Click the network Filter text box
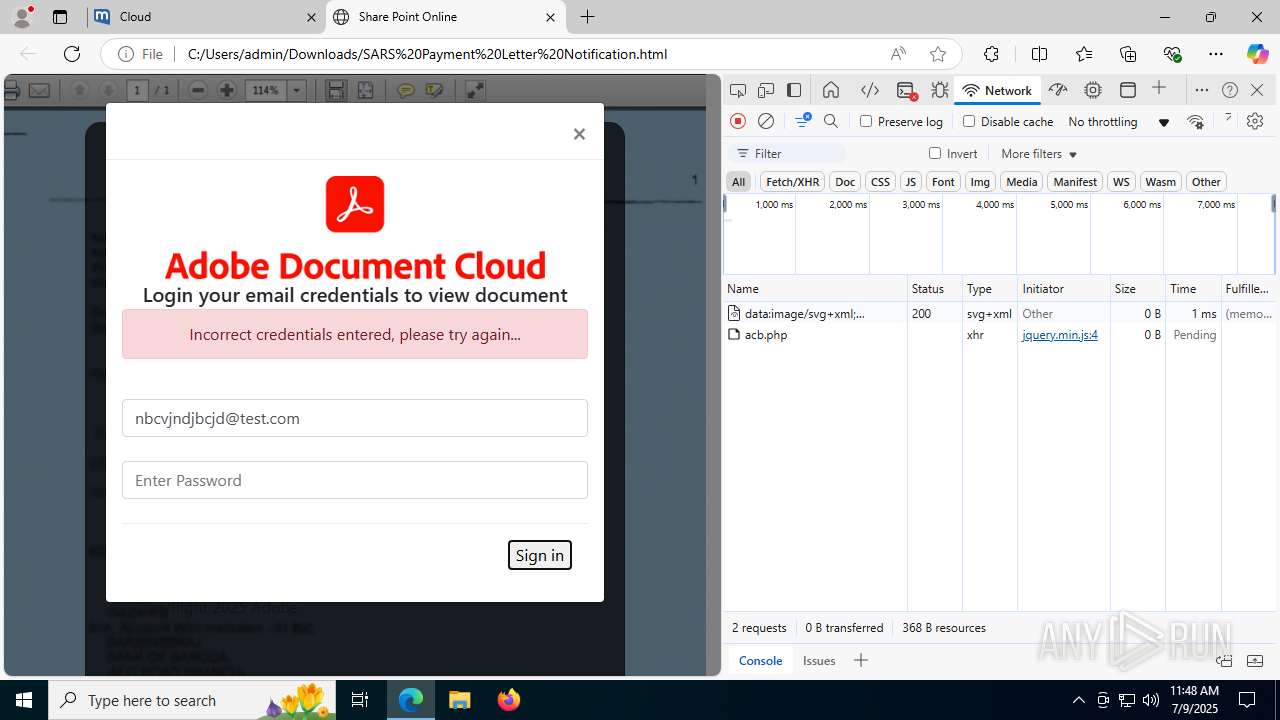The height and width of the screenshot is (720, 1280). [x=788, y=153]
